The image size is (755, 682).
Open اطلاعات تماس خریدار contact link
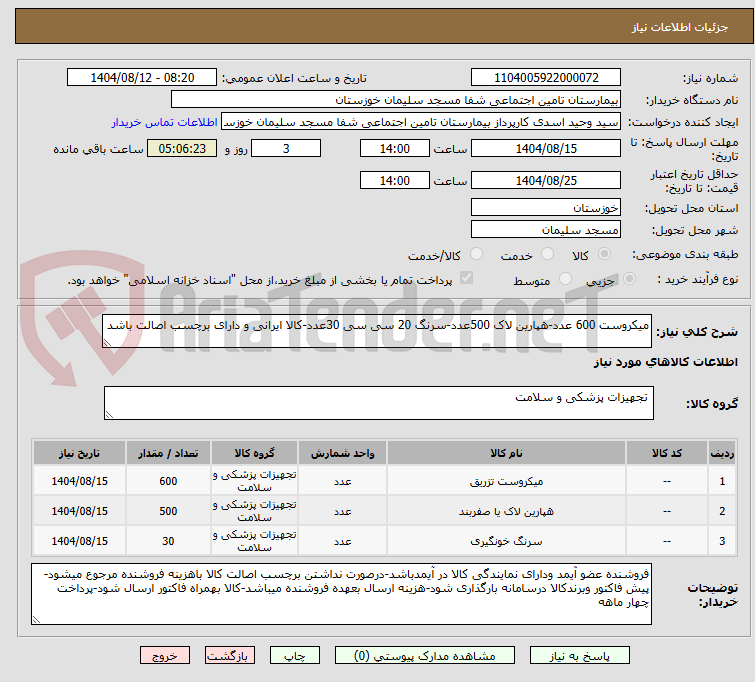164,121
